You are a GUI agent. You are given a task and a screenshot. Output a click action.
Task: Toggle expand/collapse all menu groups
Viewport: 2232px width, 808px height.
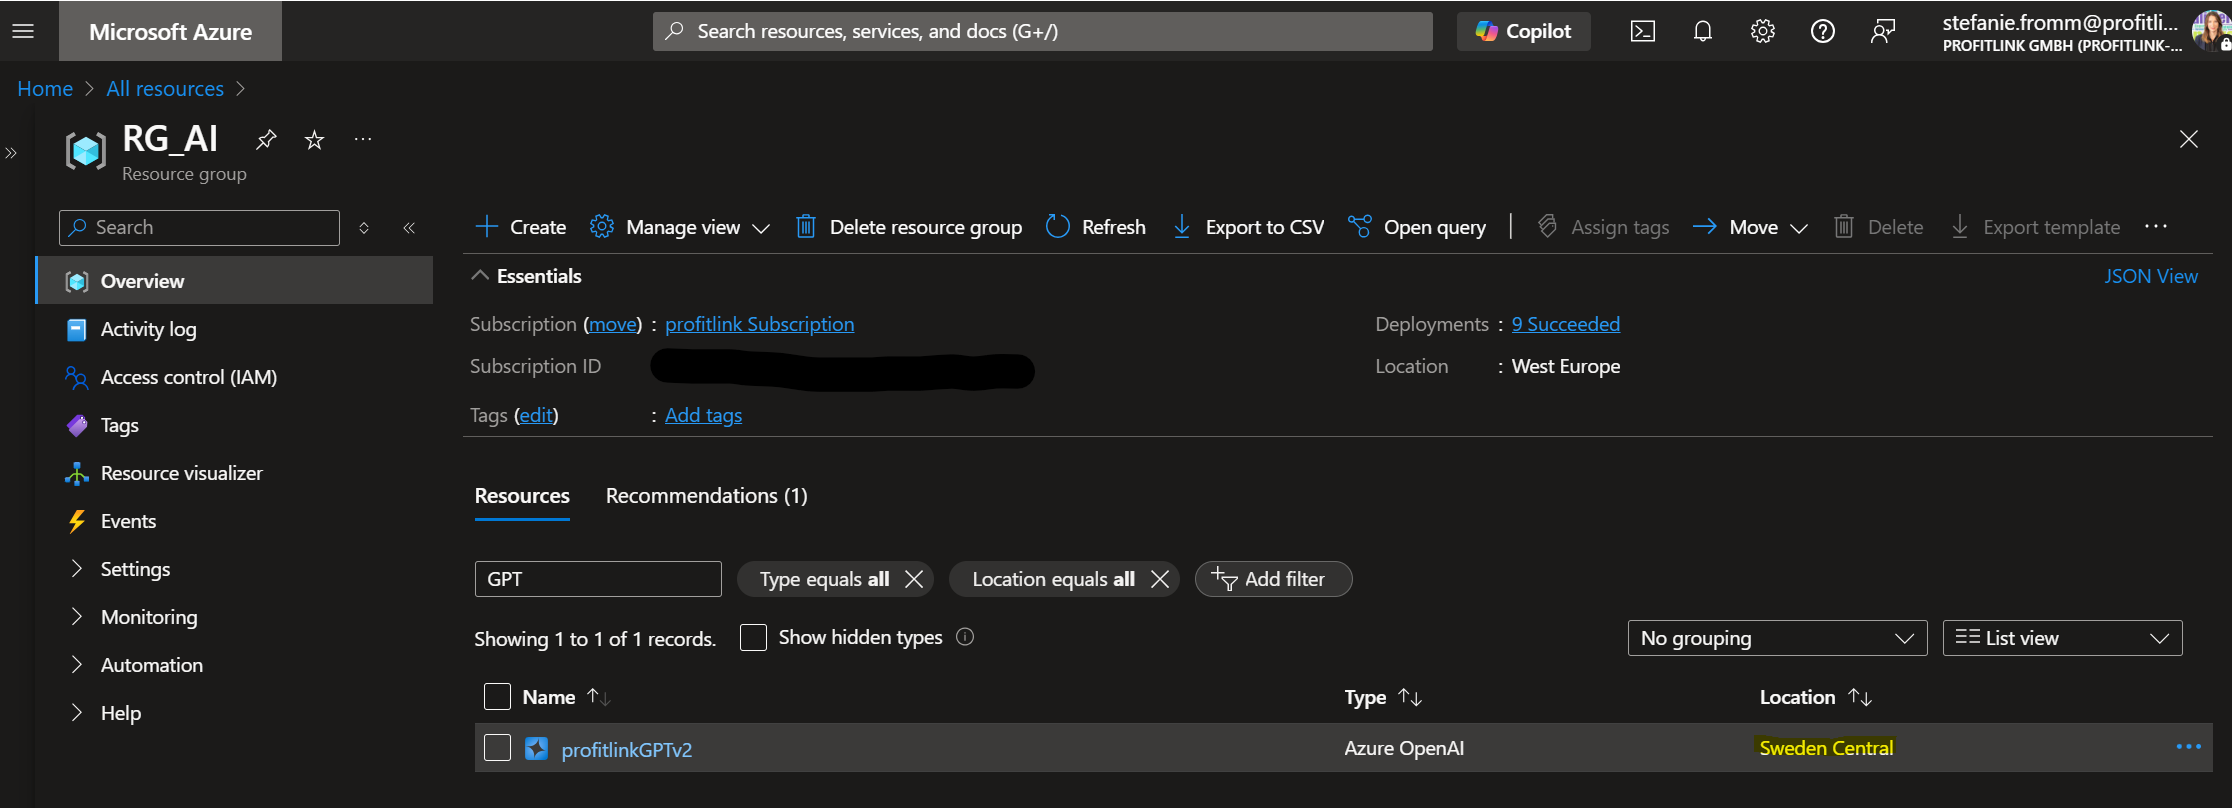[x=364, y=228]
